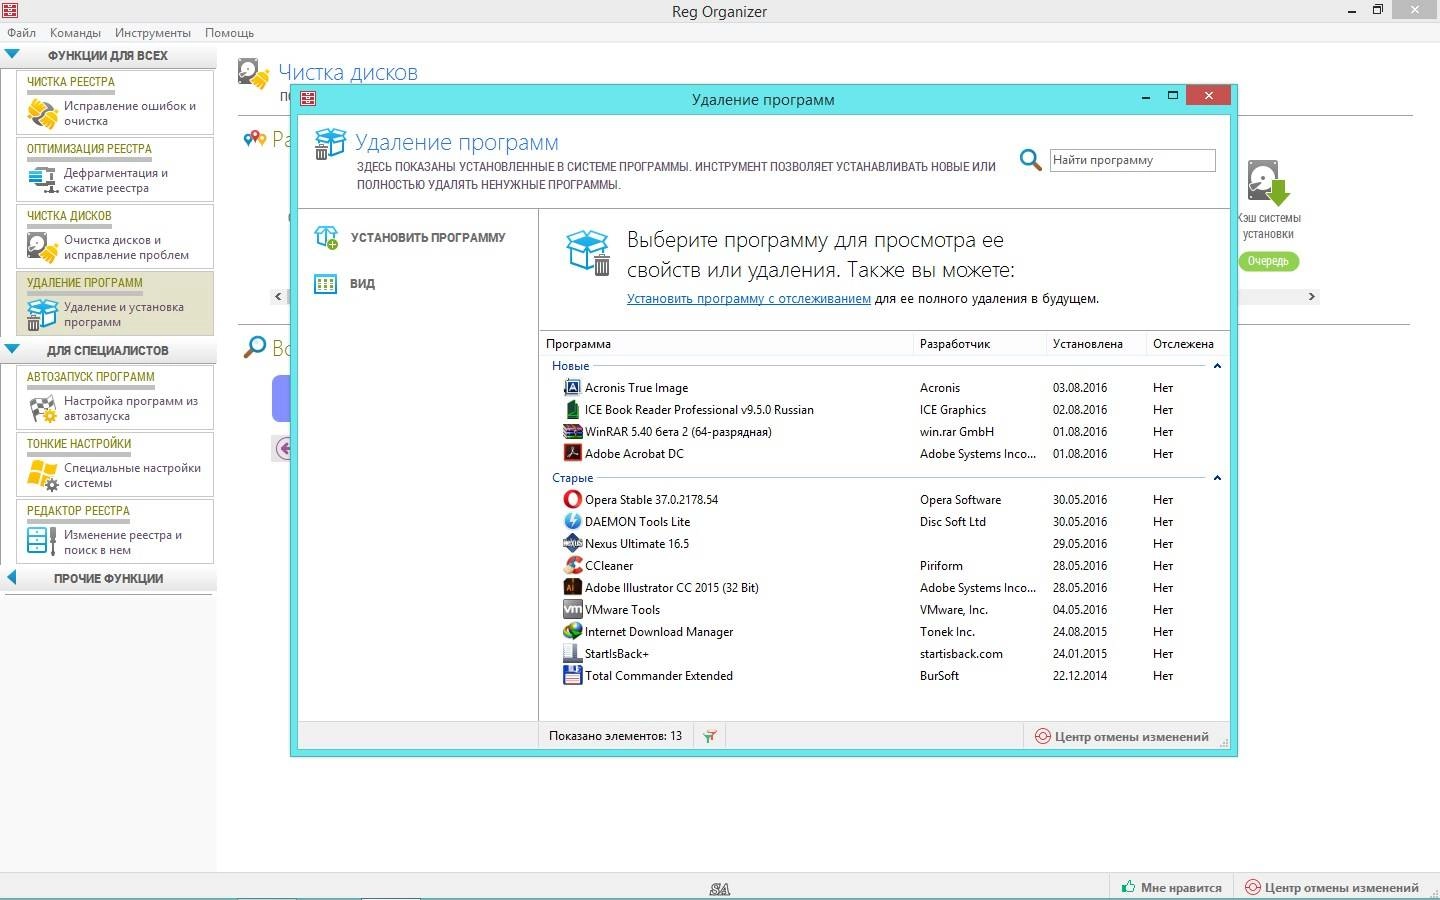Click the Мне нравится button

click(x=1171, y=887)
